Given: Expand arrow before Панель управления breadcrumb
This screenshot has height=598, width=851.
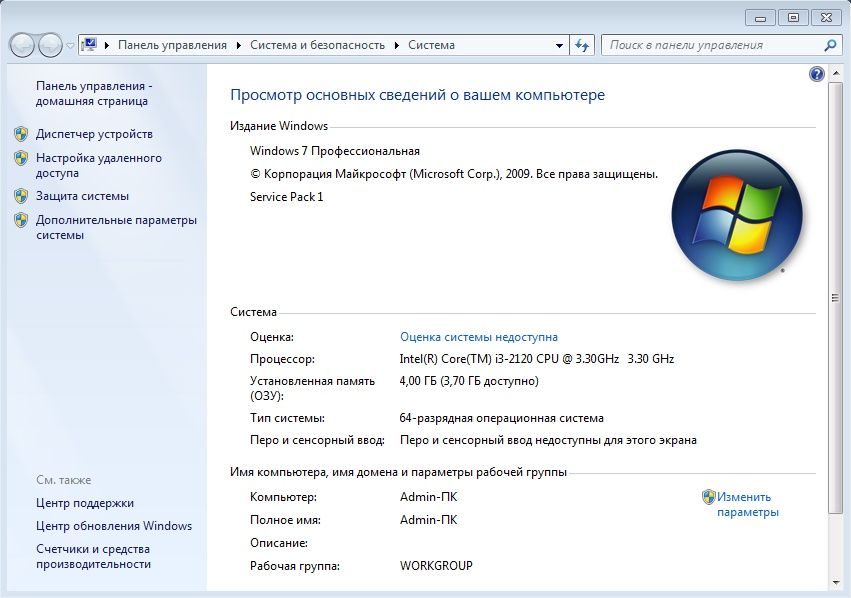Looking at the screenshot, I should click(x=107, y=45).
